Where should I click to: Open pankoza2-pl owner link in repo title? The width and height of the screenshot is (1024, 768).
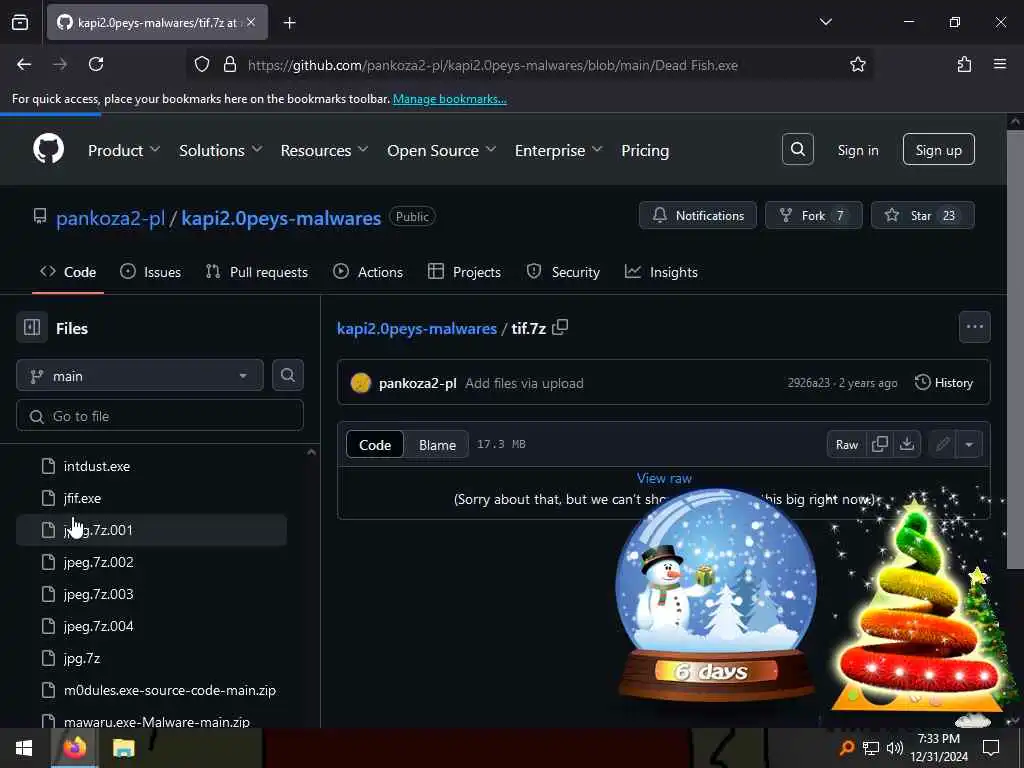click(x=110, y=218)
